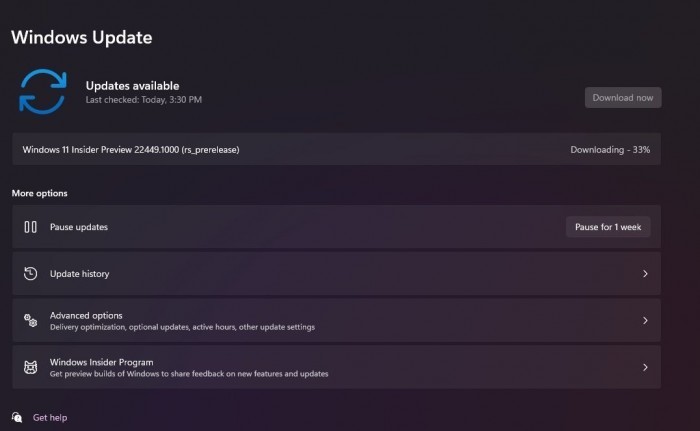This screenshot has height=431, width=700.
Task: Click the Last checked timestamp text
Action: 144,100
